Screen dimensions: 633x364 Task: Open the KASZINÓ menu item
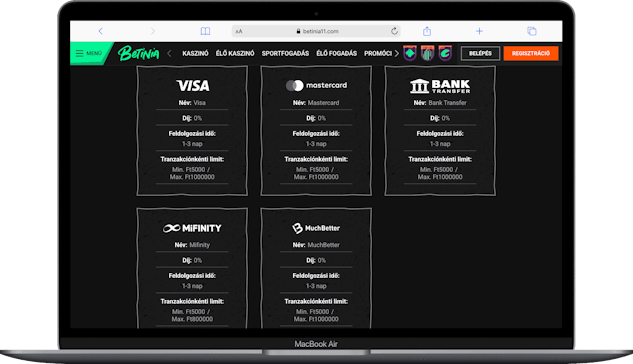coord(195,53)
